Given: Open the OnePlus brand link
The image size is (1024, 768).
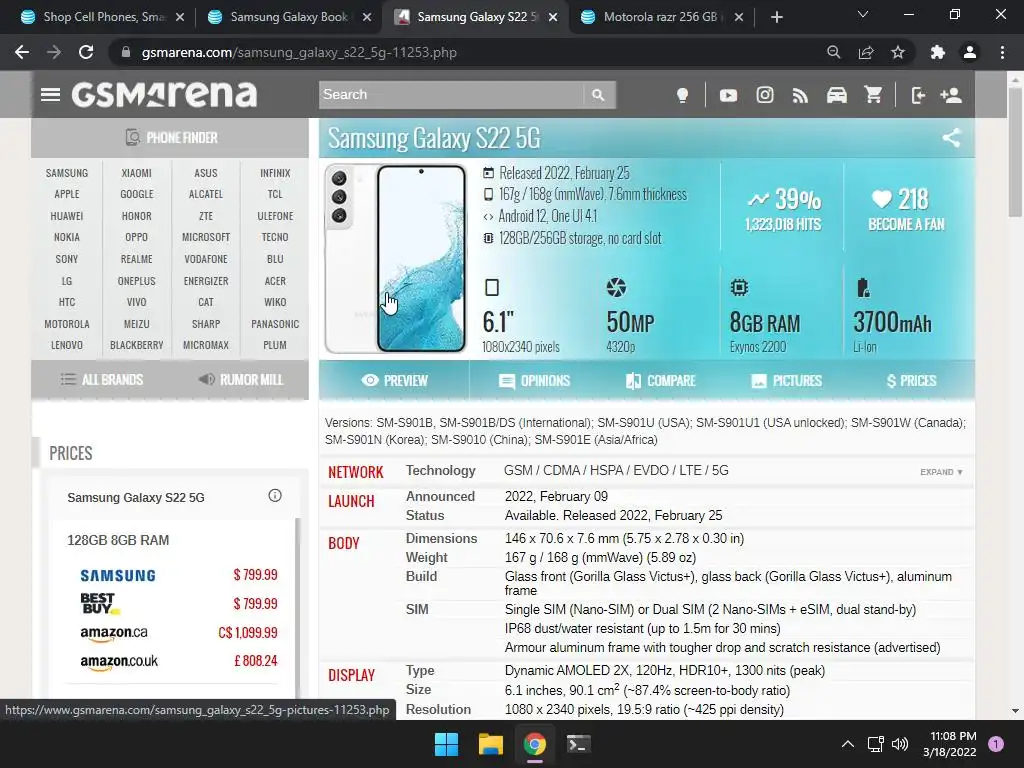Looking at the screenshot, I should 136,281.
